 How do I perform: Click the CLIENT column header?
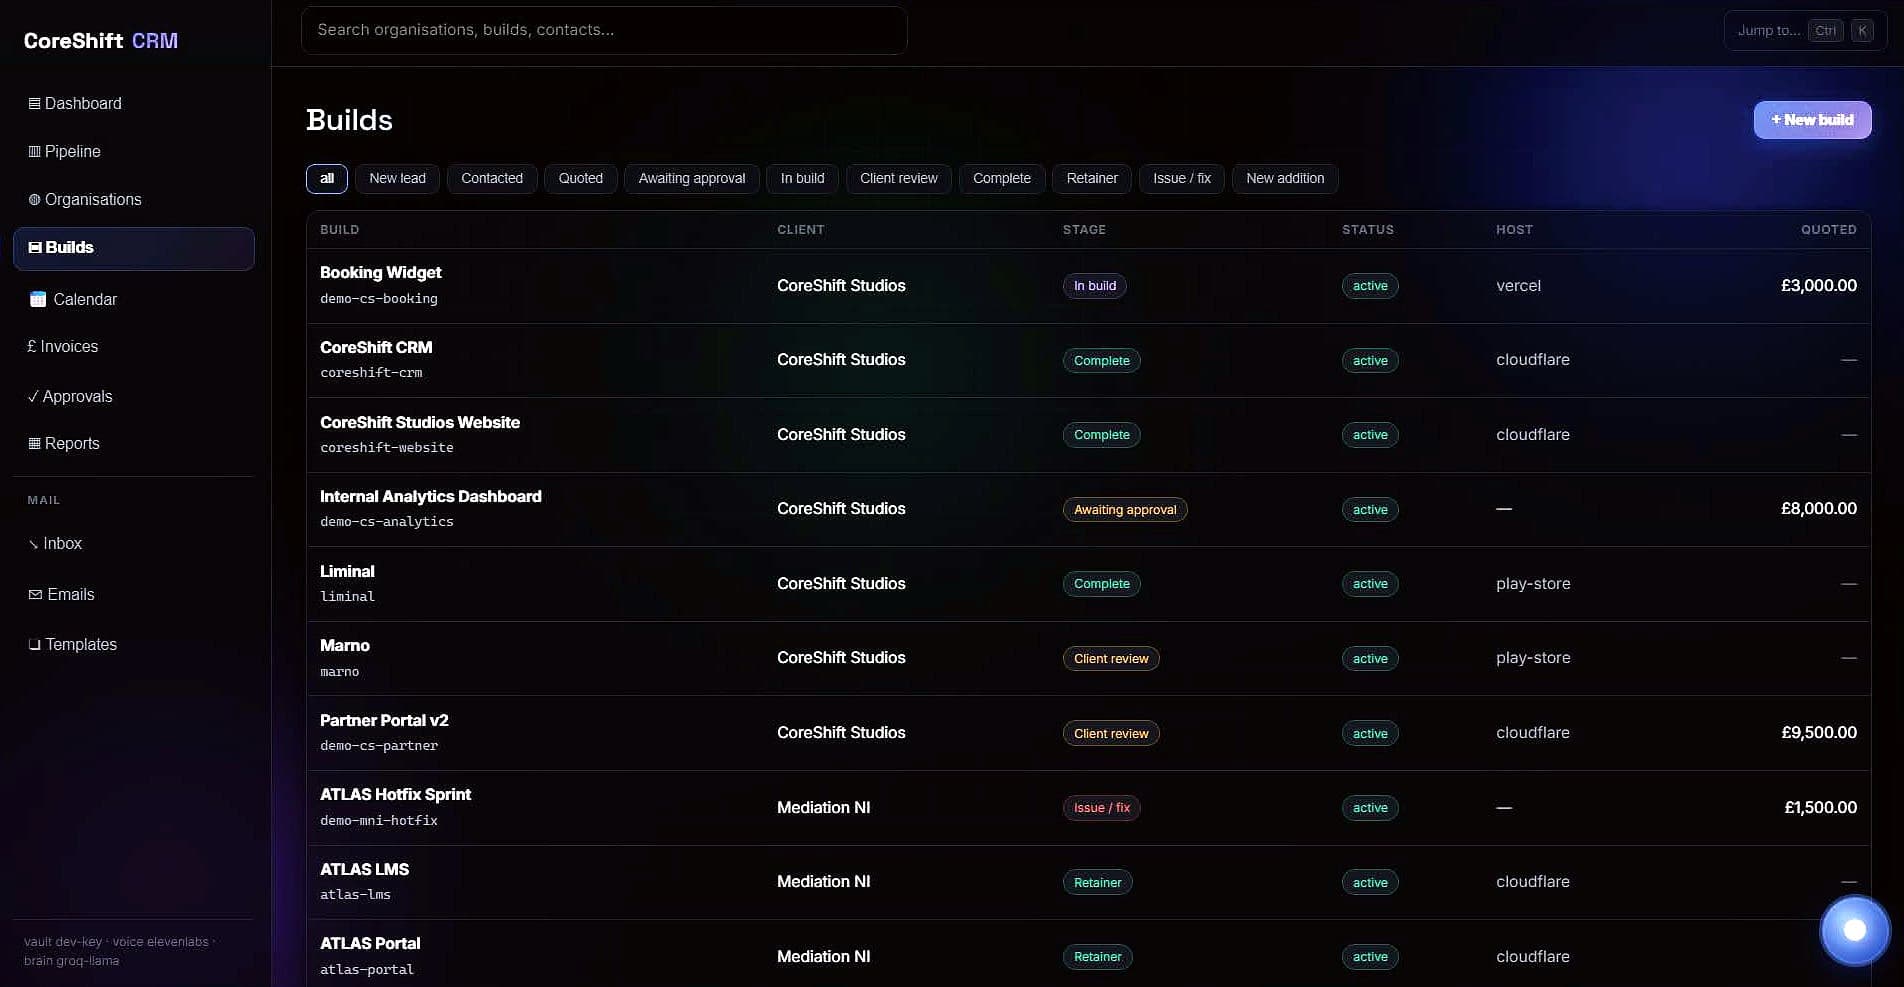(800, 230)
